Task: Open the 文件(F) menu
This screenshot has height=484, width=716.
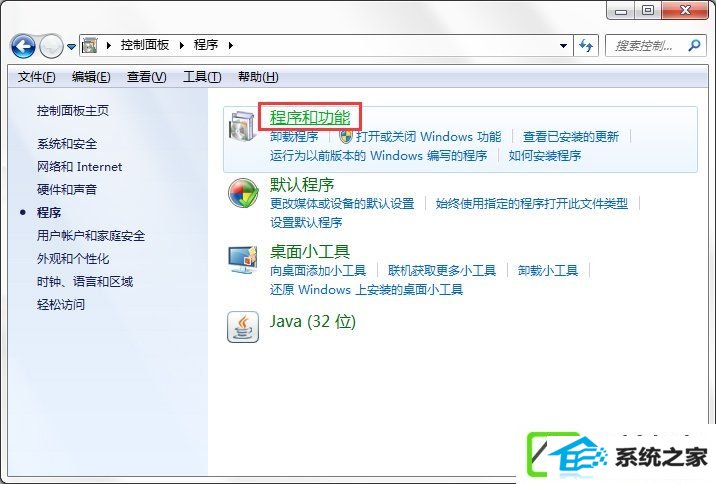Action: pos(37,77)
